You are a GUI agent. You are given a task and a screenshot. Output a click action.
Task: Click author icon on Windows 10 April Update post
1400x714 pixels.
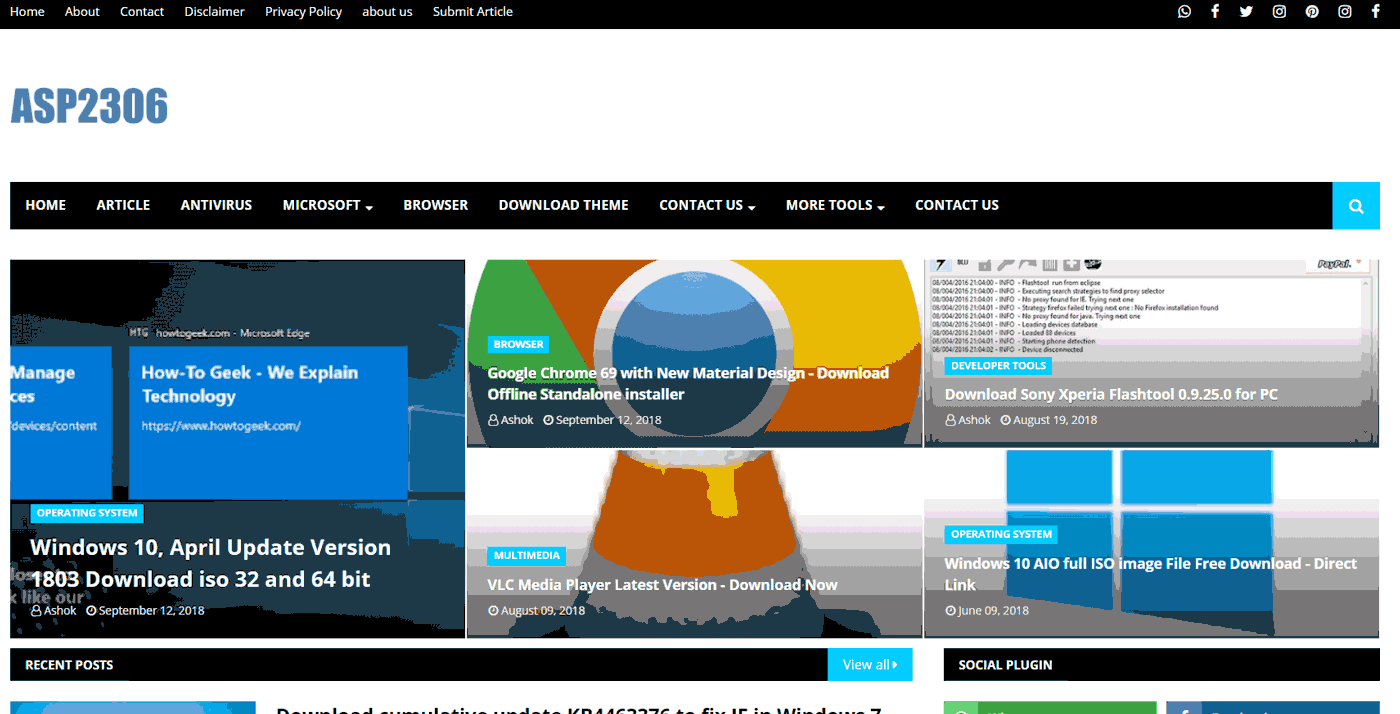coord(36,611)
